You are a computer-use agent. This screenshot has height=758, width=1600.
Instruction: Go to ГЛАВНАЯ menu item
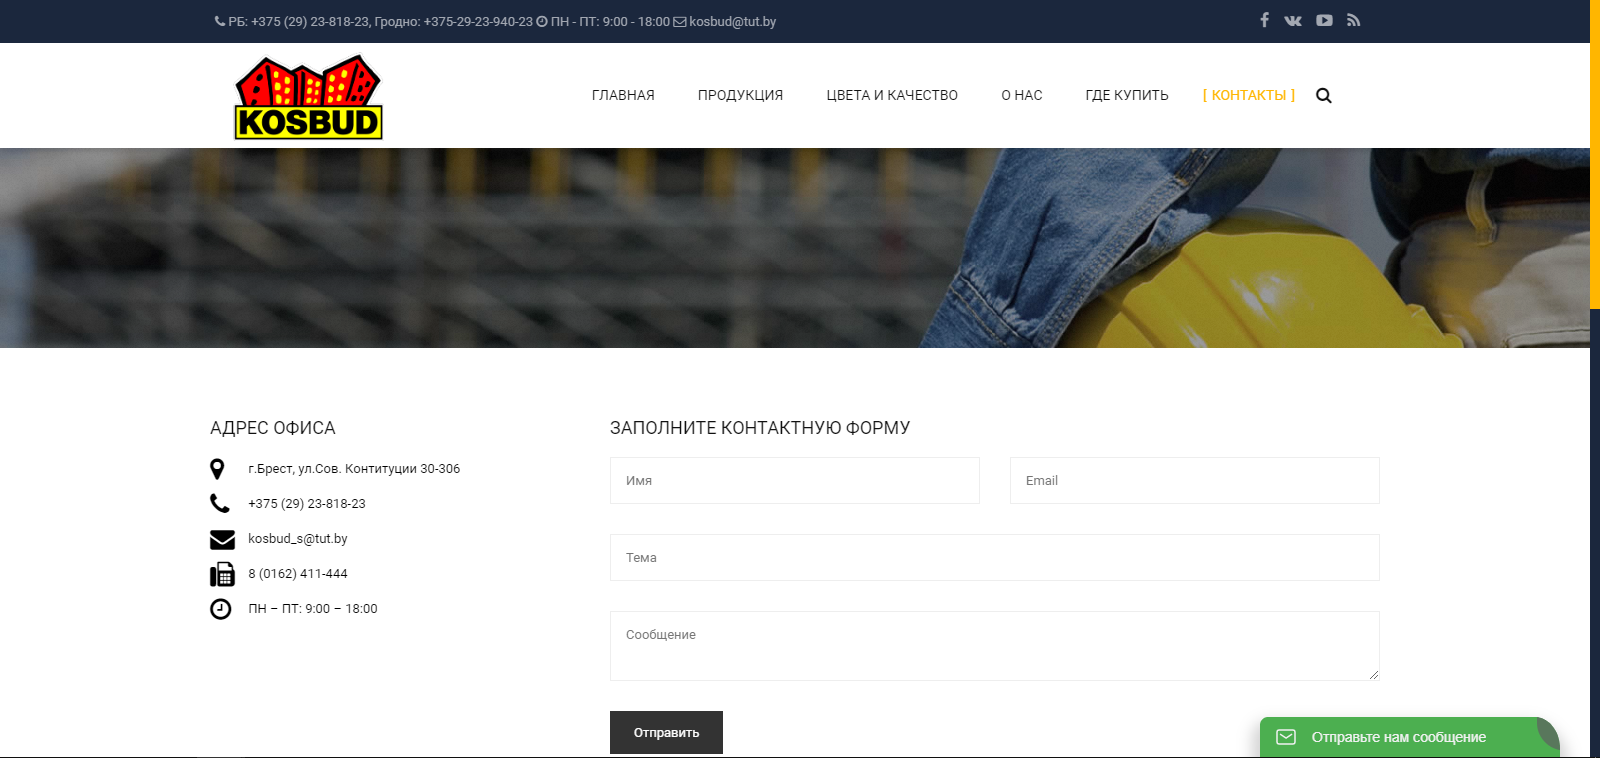[x=623, y=95]
